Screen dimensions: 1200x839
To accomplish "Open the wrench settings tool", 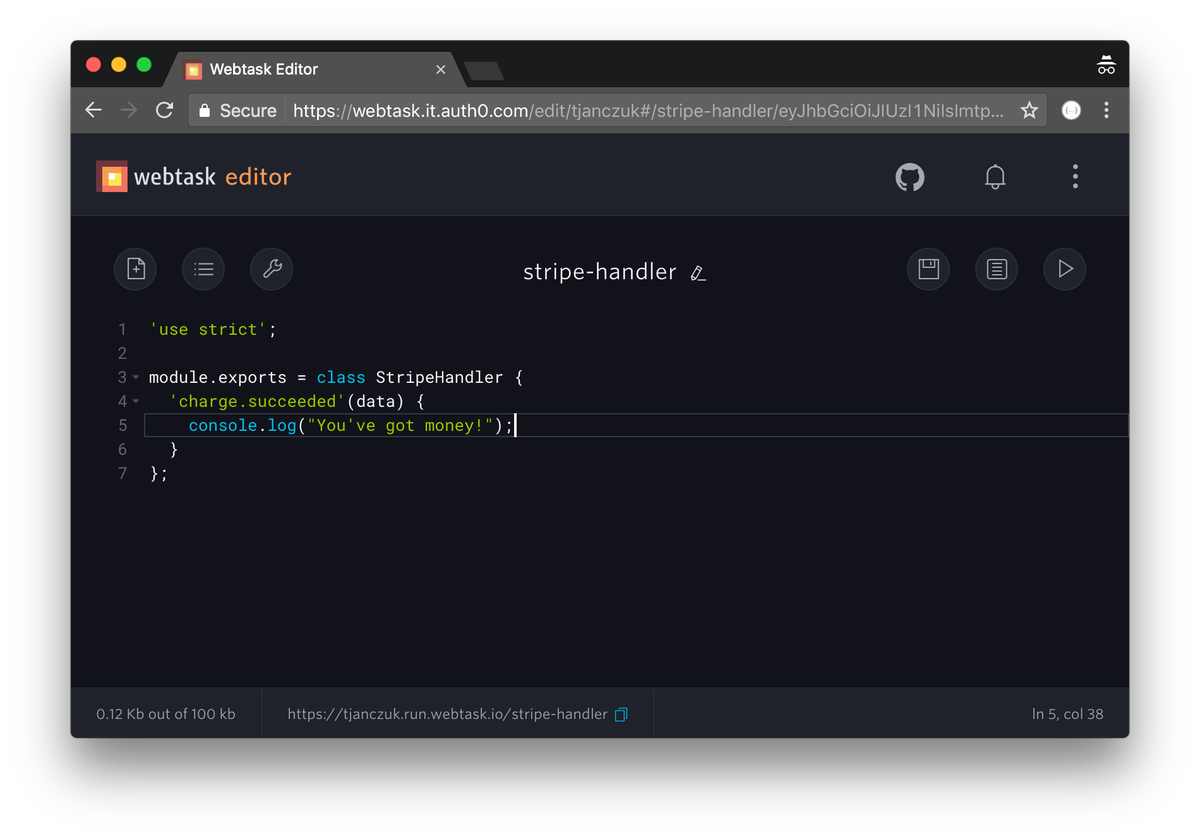I will (272, 269).
